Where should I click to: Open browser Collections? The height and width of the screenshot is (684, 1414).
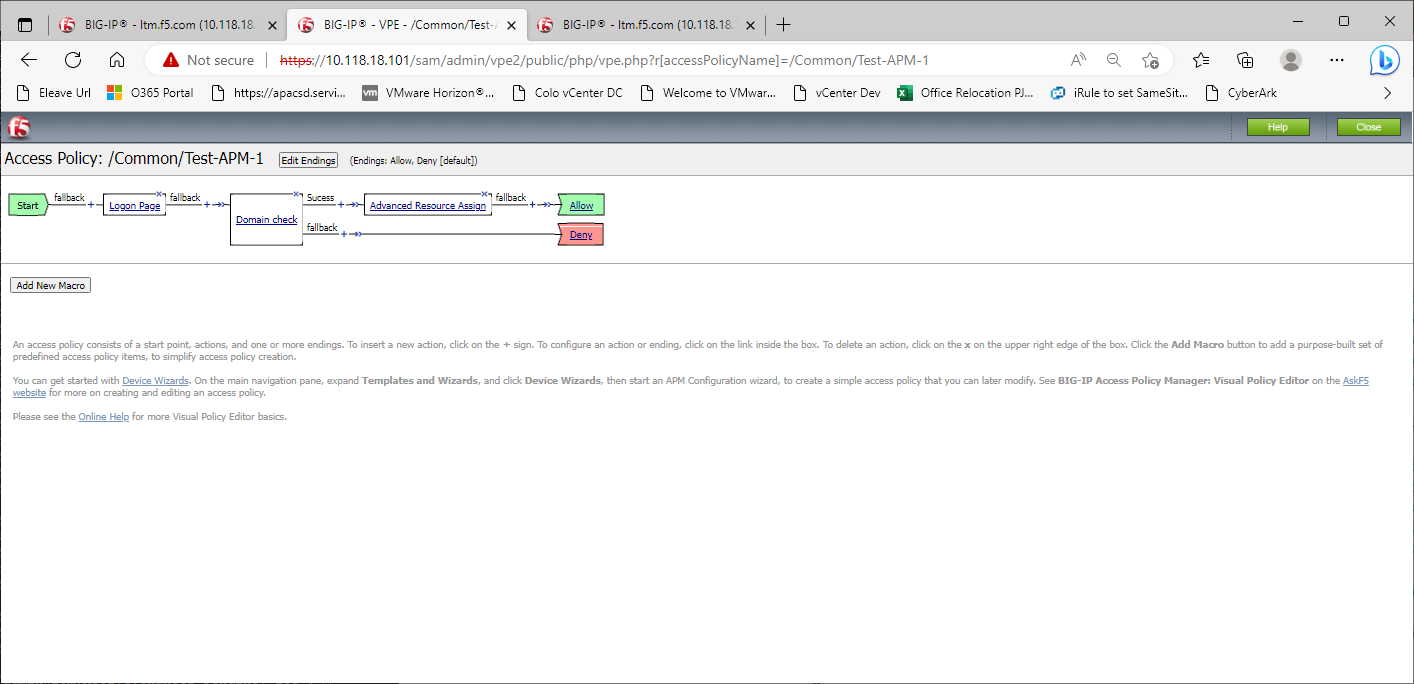point(1245,60)
